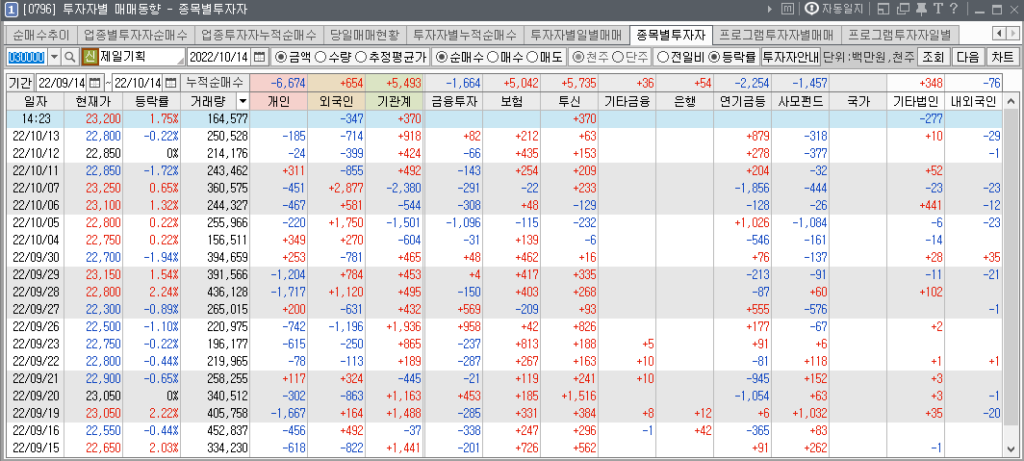
Task: Click the stock code input field
Action: click(26, 57)
